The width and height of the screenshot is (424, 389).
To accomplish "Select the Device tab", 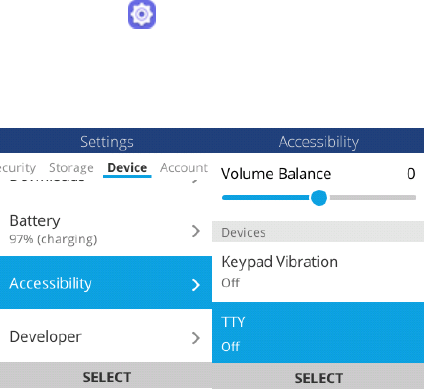I will 127,168.
